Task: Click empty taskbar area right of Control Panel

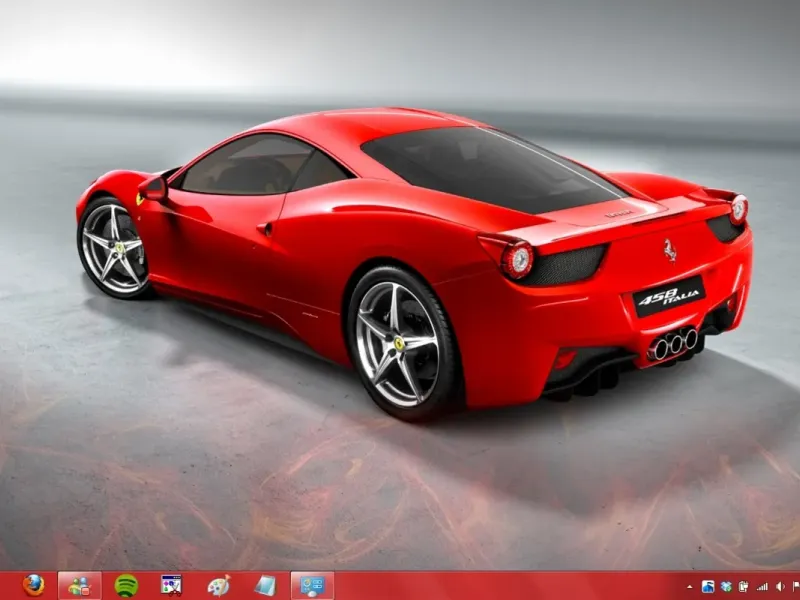Action: (500, 585)
